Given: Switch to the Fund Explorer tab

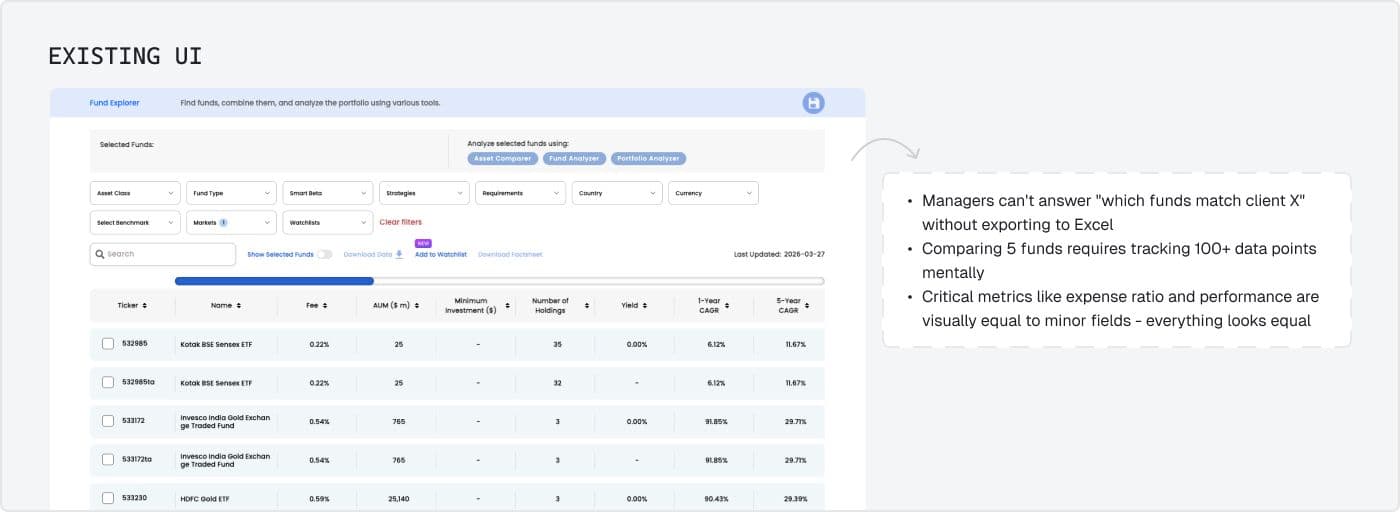Looking at the screenshot, I should point(114,103).
